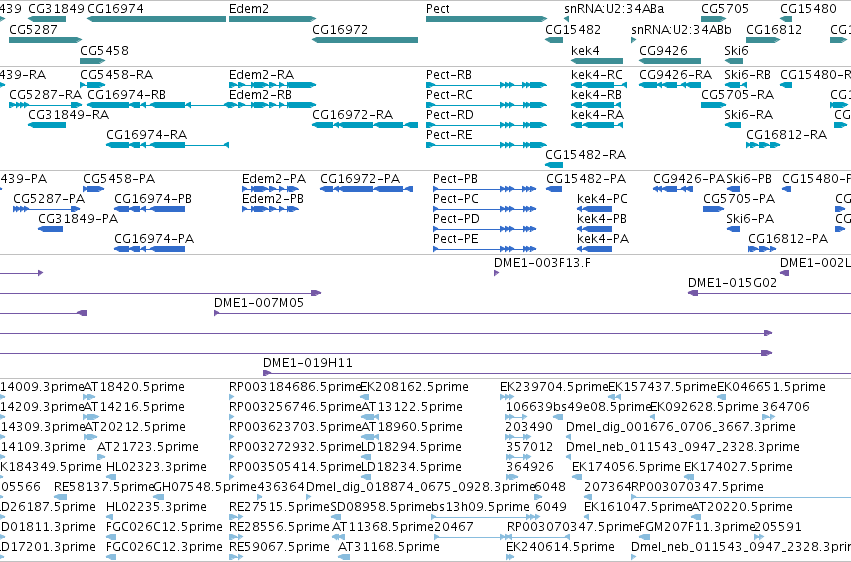Open transcript label Pect-RB
The image size is (851, 562).
449,74
